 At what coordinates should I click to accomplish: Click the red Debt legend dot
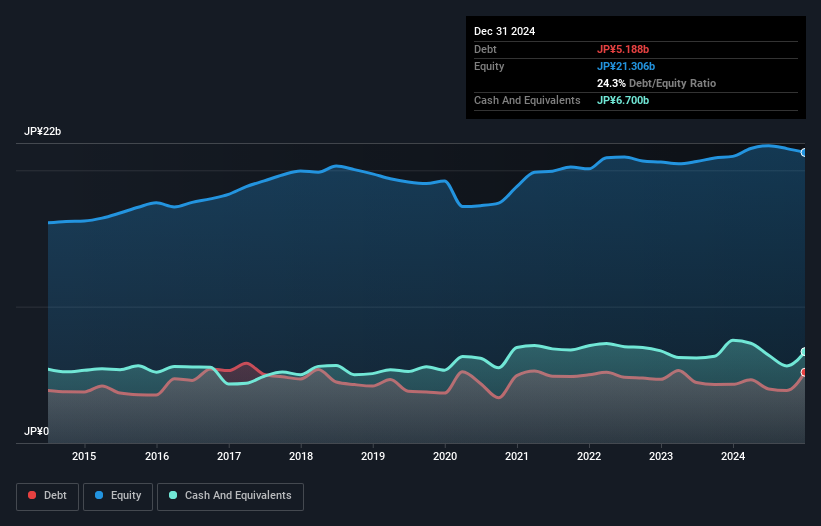click(32, 495)
